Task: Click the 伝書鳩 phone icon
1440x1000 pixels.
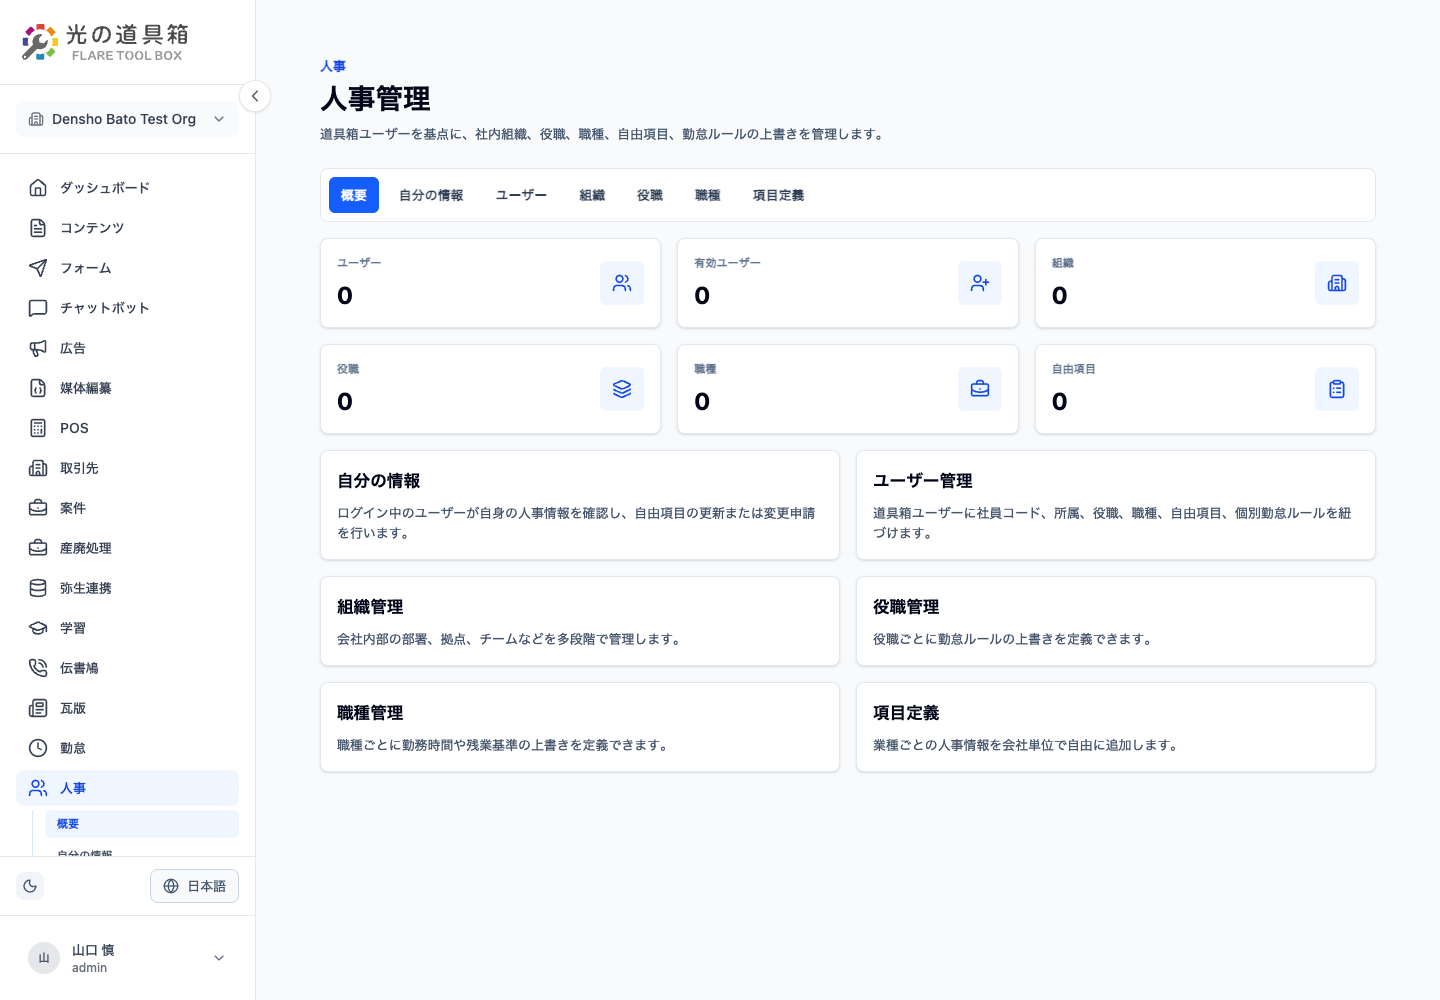Action: [x=38, y=668]
